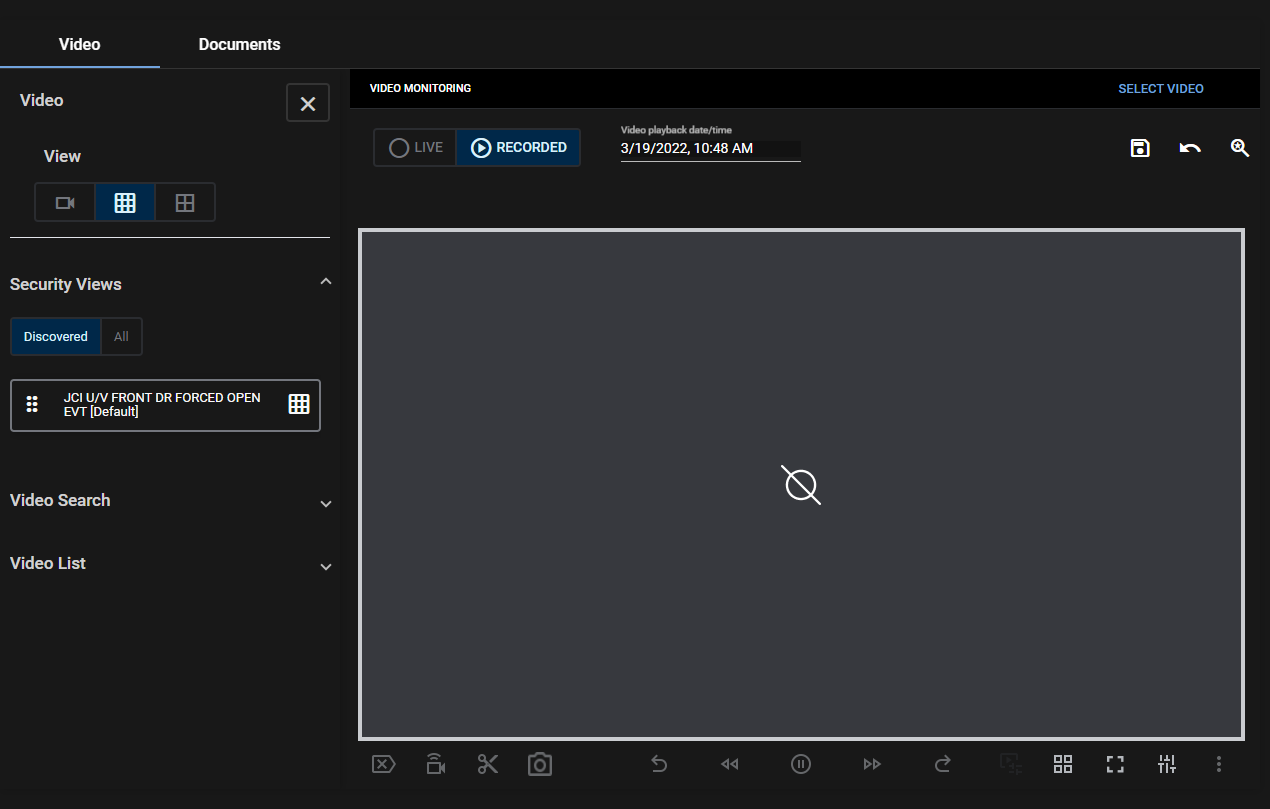Expand the Video Search section
This screenshot has width=1270, height=809.
[x=325, y=503]
